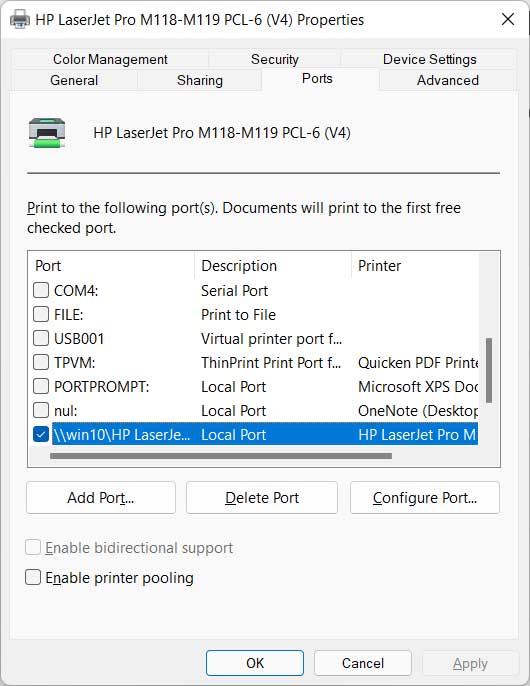Select the 'Serial Port' description

[x=234, y=290]
